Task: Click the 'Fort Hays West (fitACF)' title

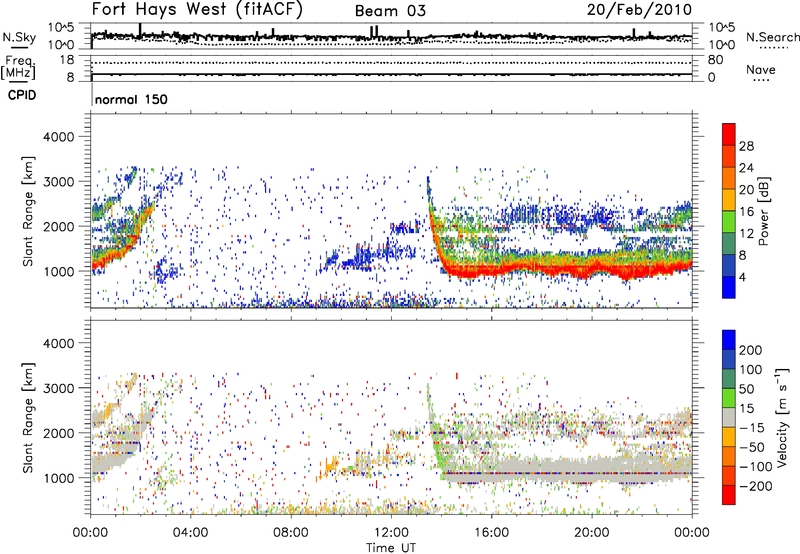Action: tap(196, 10)
